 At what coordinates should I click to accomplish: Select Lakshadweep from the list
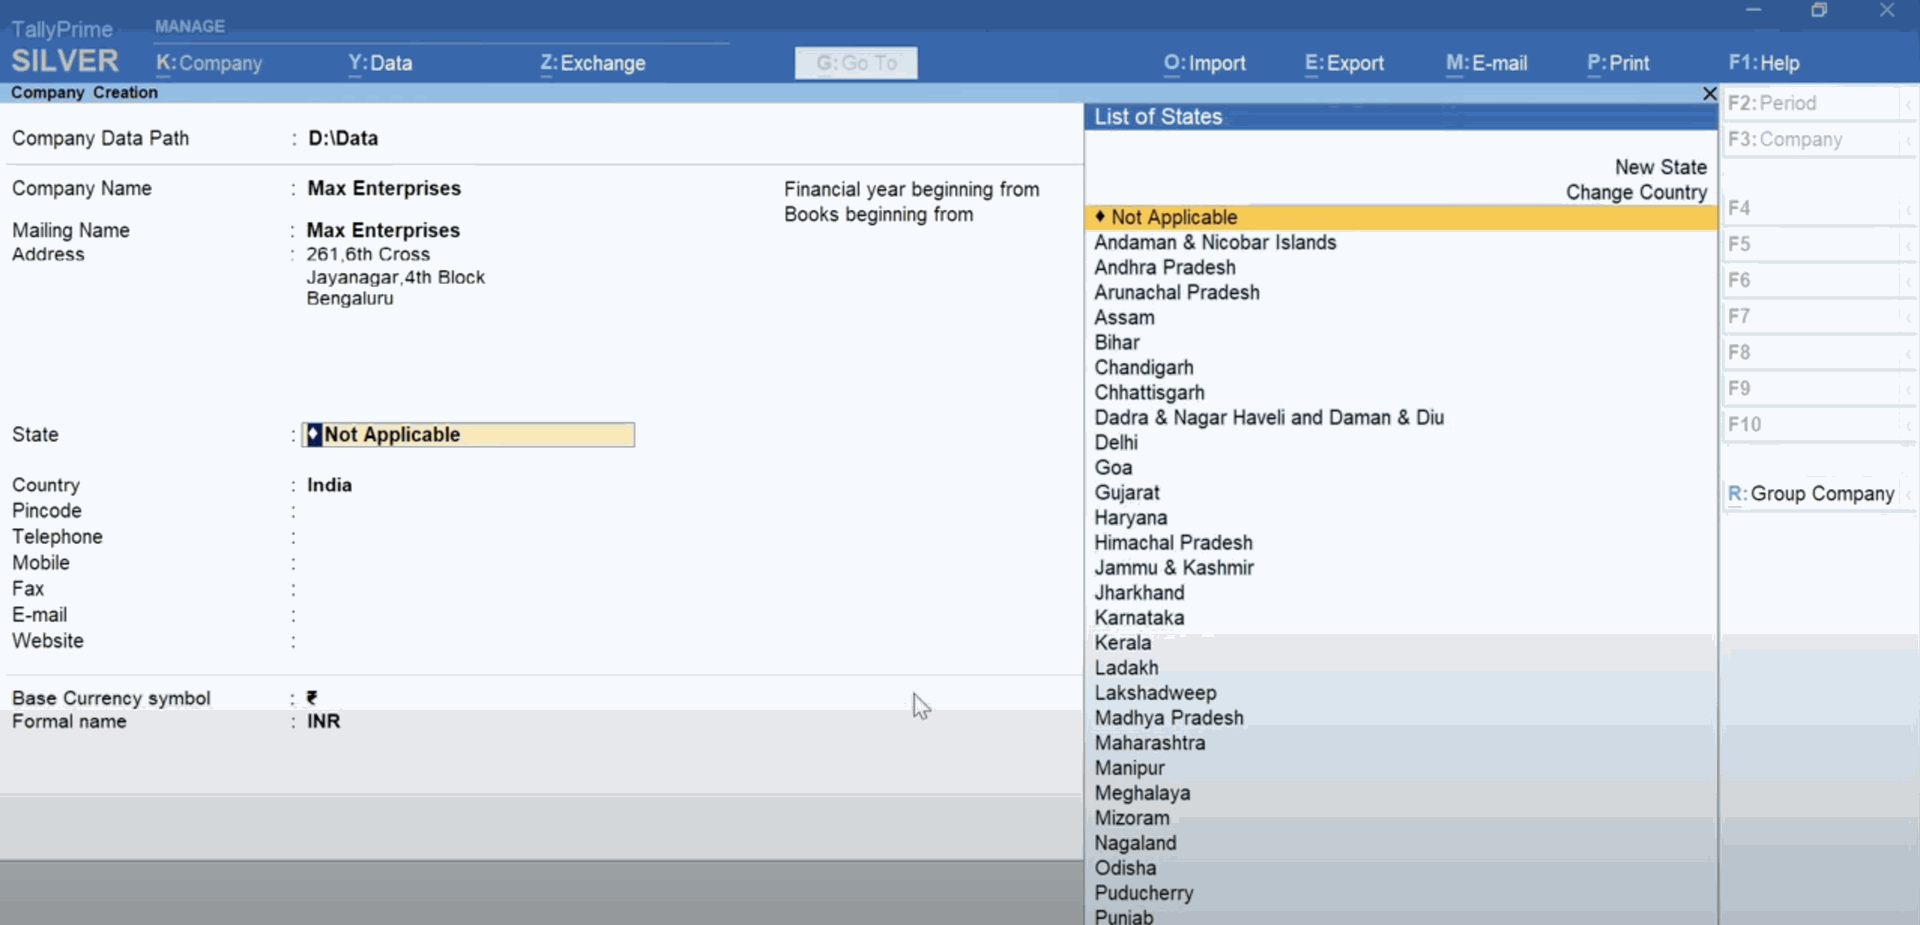(x=1155, y=692)
